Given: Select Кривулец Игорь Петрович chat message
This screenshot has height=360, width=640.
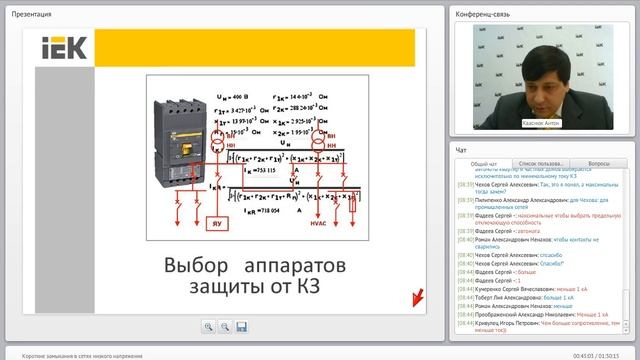Looking at the screenshot, I should coord(539,326).
